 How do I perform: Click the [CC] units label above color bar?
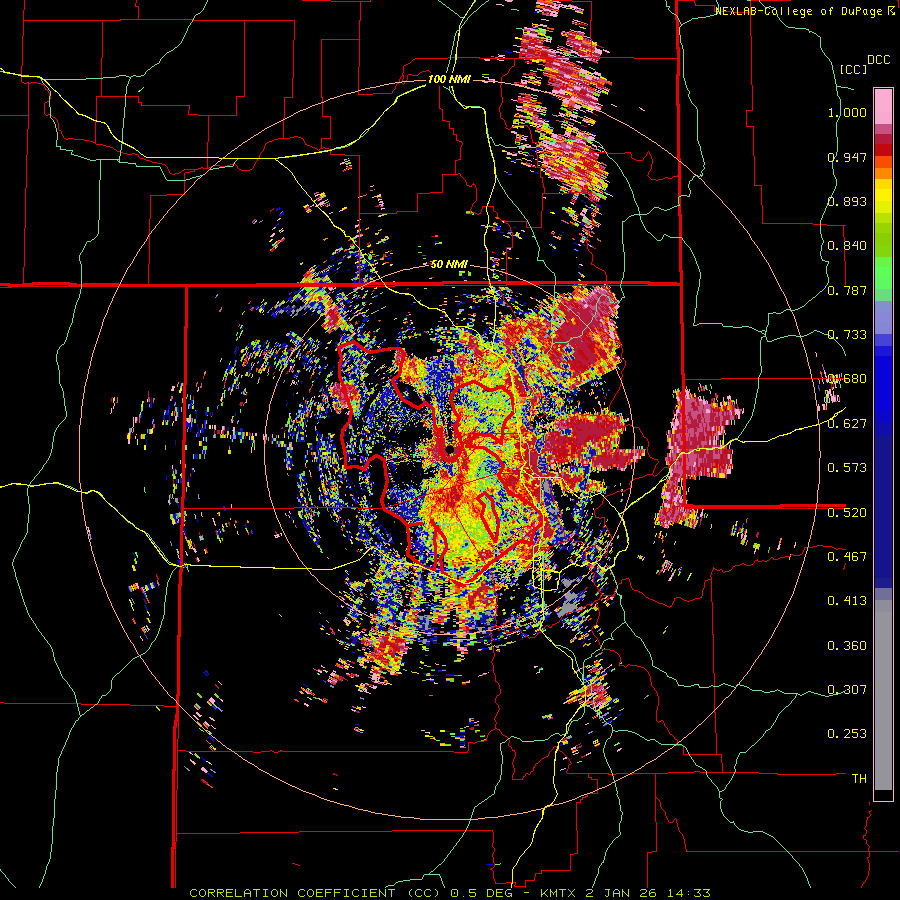point(854,69)
